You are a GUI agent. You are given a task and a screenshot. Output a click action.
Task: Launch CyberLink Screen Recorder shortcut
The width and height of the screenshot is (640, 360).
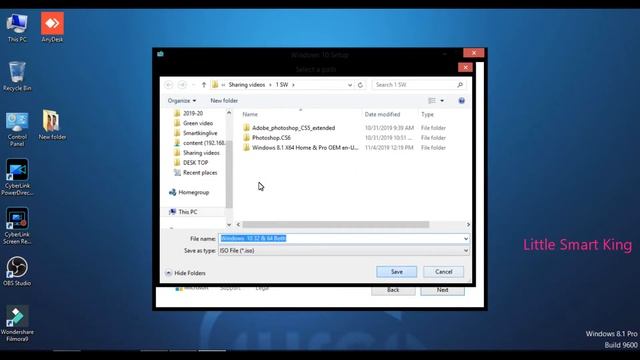[x=17, y=226]
